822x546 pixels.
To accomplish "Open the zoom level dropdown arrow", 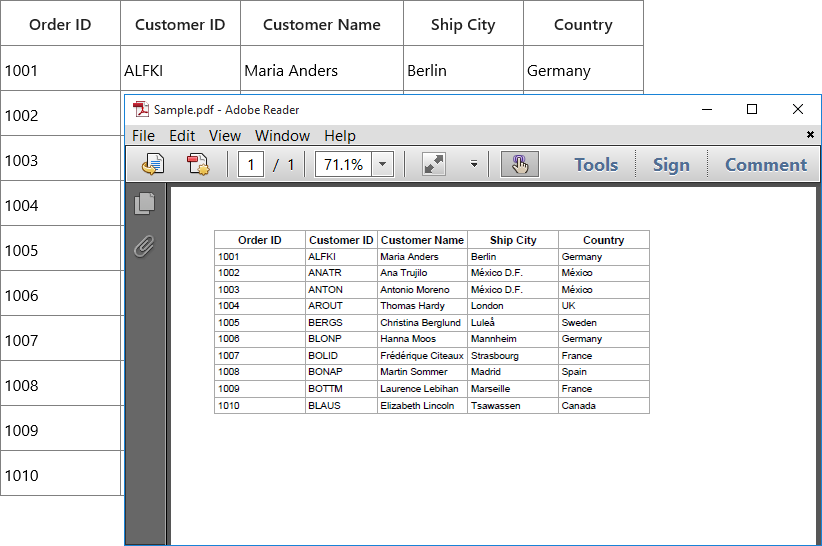I will point(383,165).
